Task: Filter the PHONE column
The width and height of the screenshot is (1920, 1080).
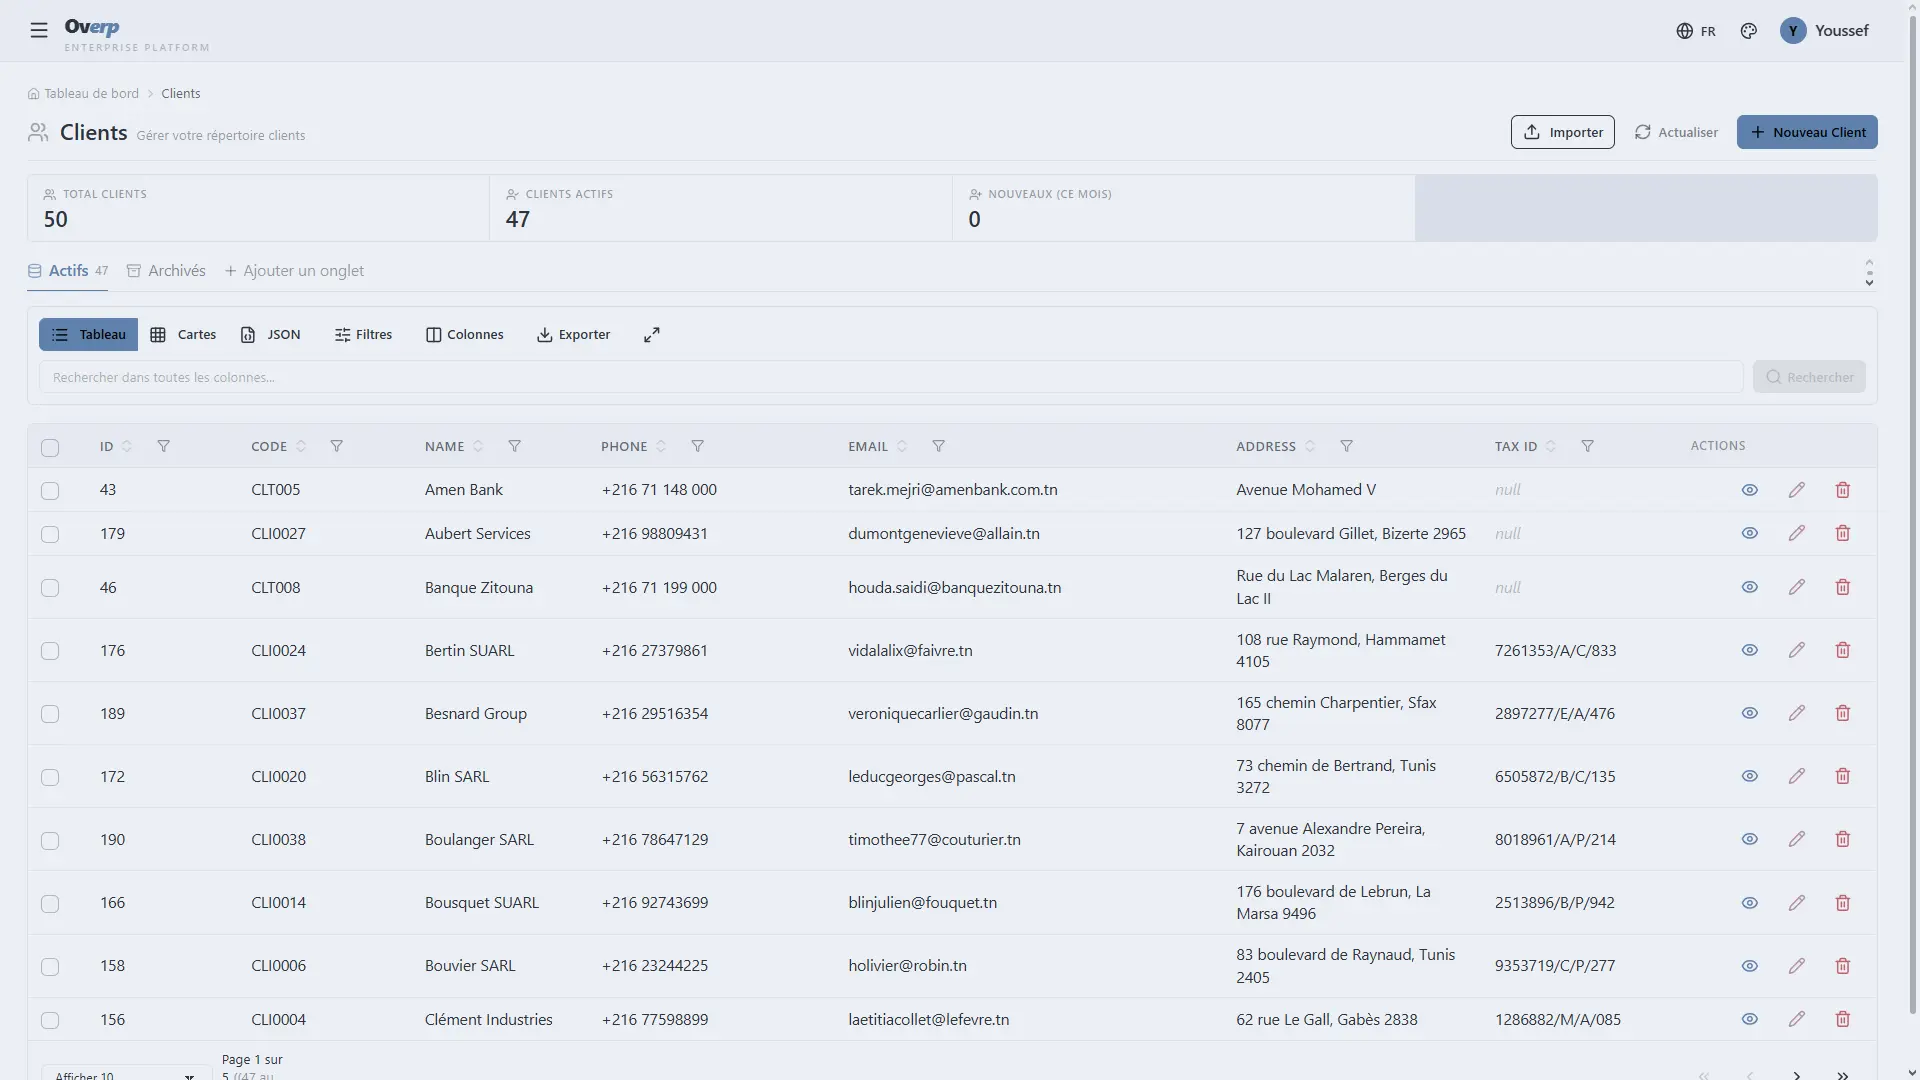Action: [698, 446]
